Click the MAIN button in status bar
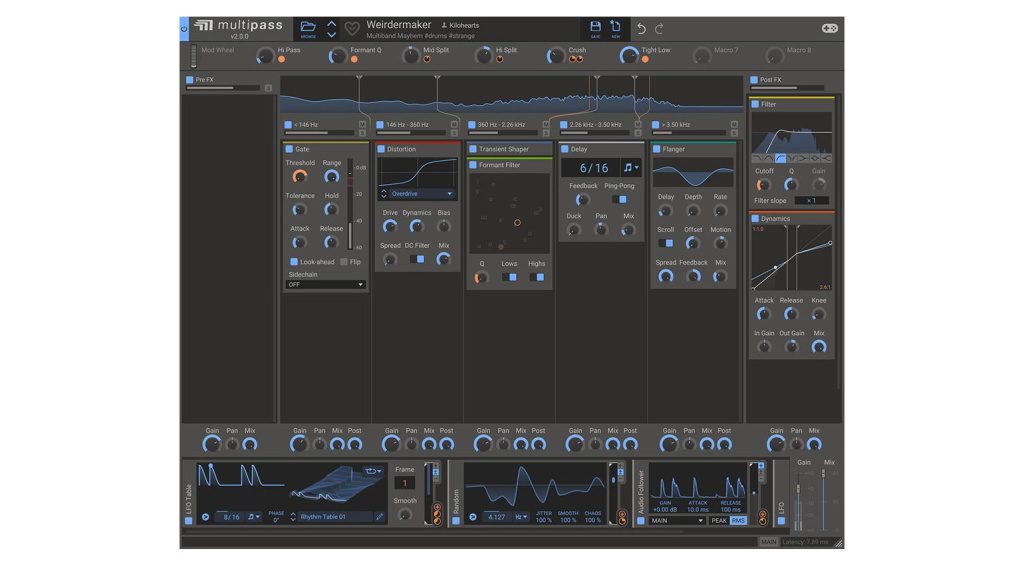The width and height of the screenshot is (1024, 565). click(769, 541)
